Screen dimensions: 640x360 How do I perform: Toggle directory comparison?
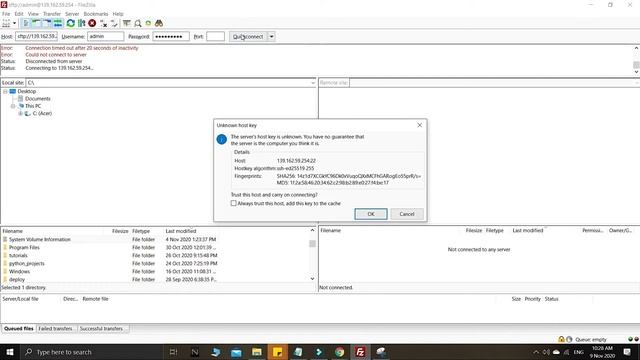[x=138, y=23]
